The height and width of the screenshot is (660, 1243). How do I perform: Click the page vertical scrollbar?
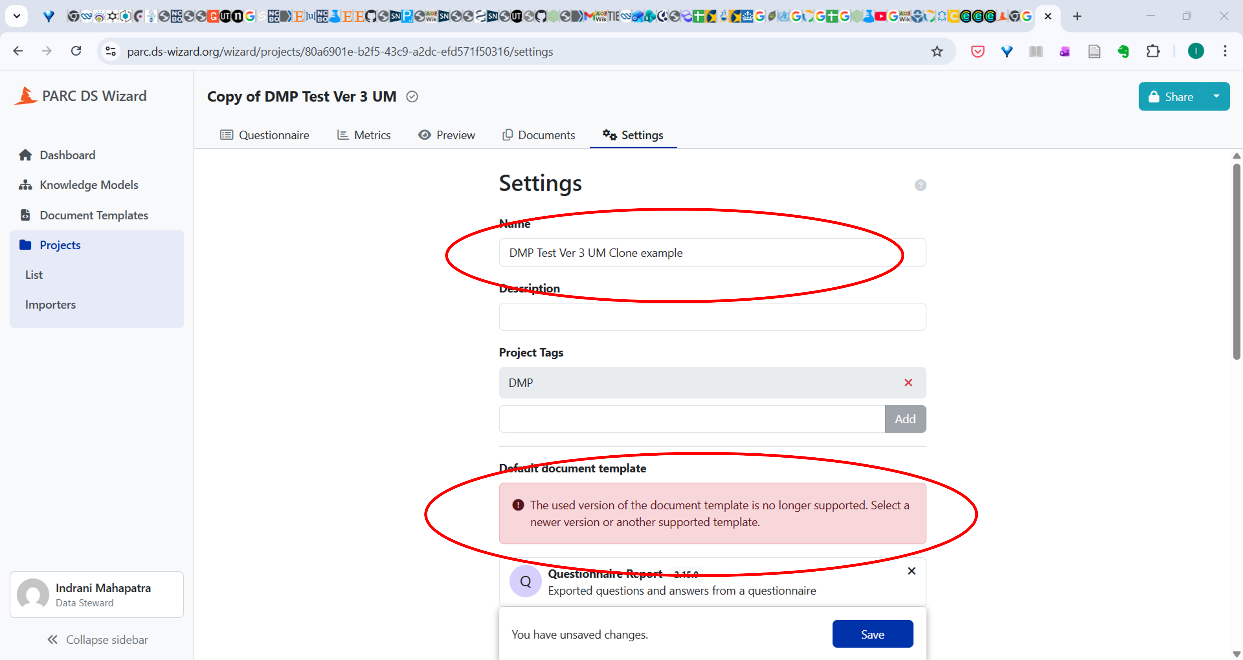pos(1236,260)
